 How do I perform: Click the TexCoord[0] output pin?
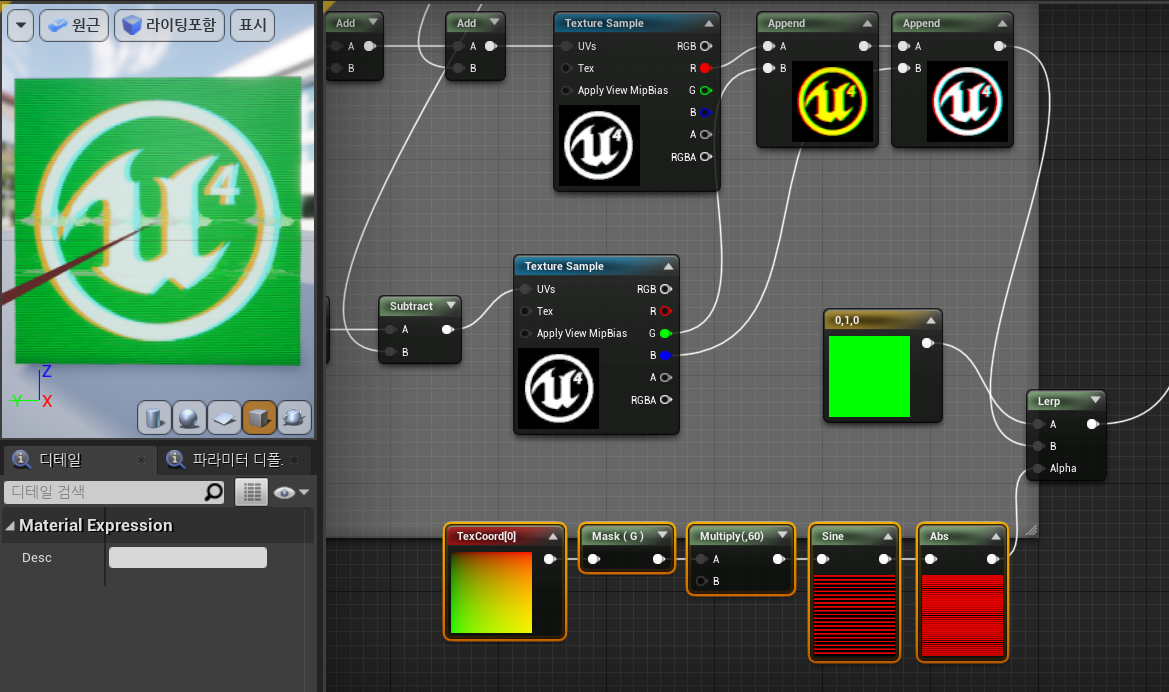[x=549, y=559]
